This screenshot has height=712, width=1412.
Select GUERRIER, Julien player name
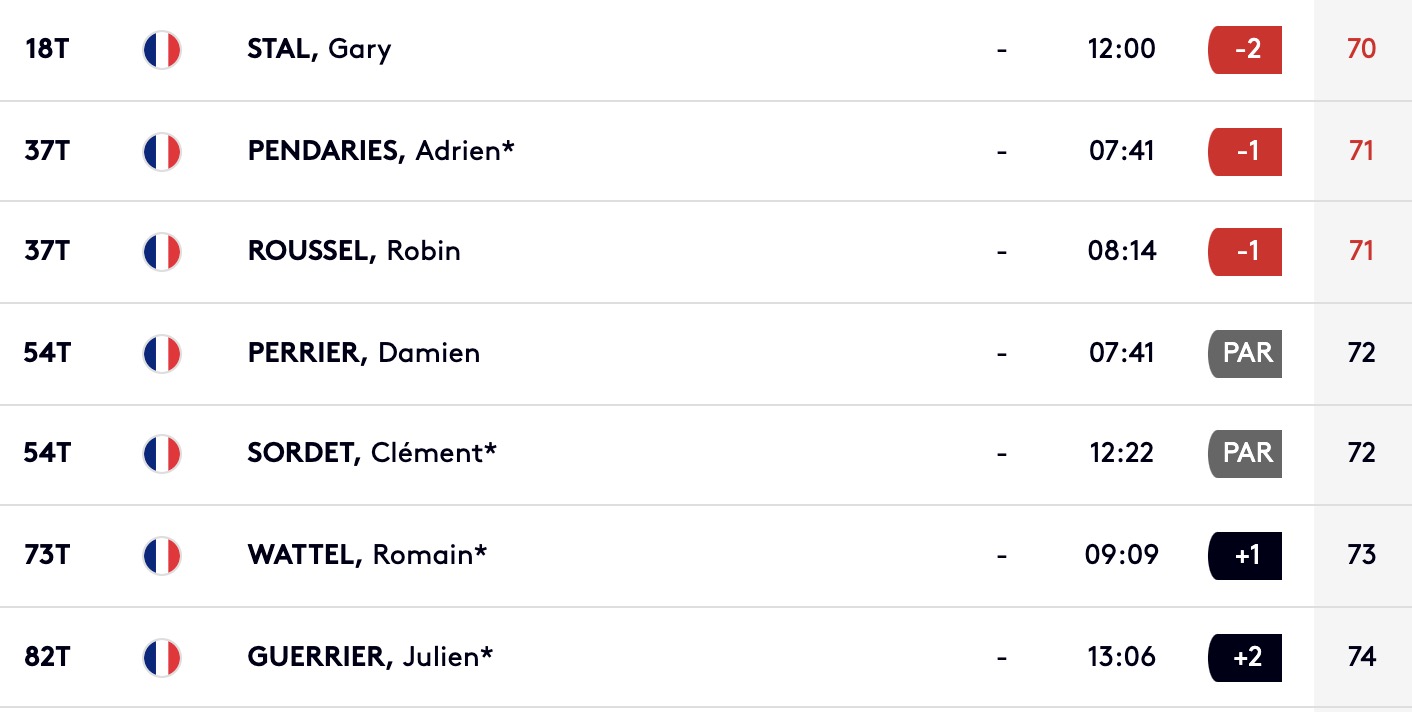tap(371, 657)
